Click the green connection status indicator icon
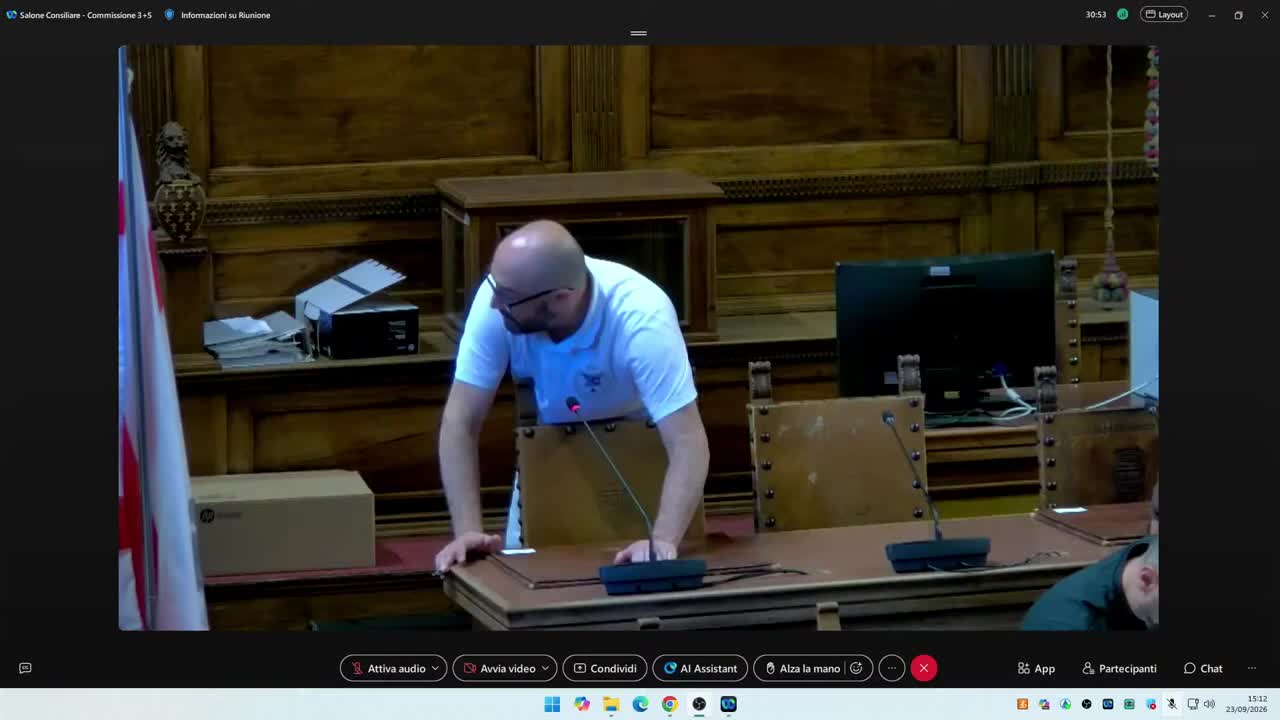1280x720 pixels. [1123, 15]
